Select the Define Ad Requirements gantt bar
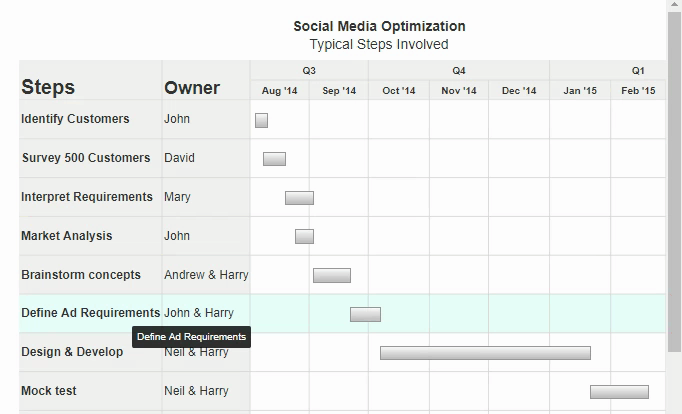The height and width of the screenshot is (414, 682). 365,314
